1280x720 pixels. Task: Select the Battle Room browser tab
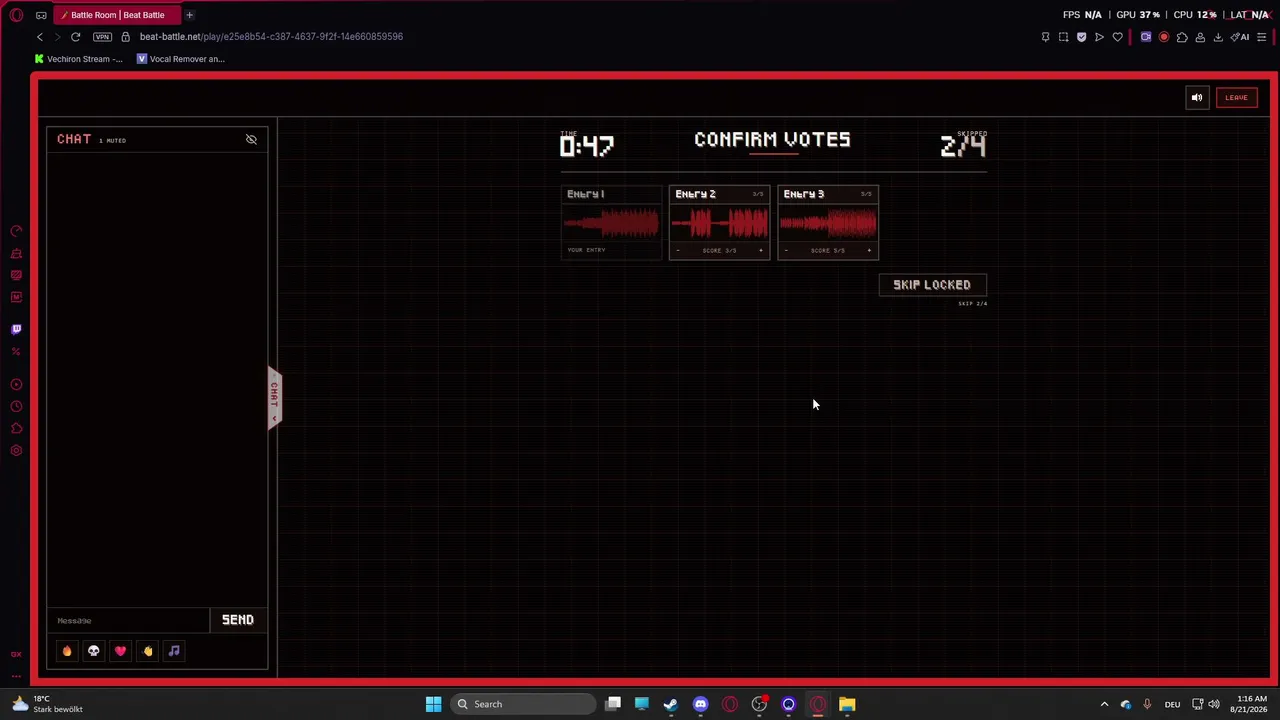click(117, 15)
